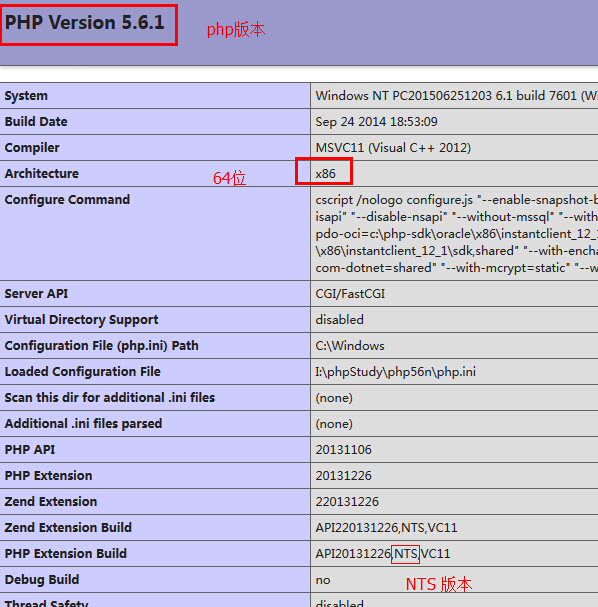Screen dimensions: 598x607
Task: Click the 20131106 PHP API value
Action: click(x=343, y=449)
